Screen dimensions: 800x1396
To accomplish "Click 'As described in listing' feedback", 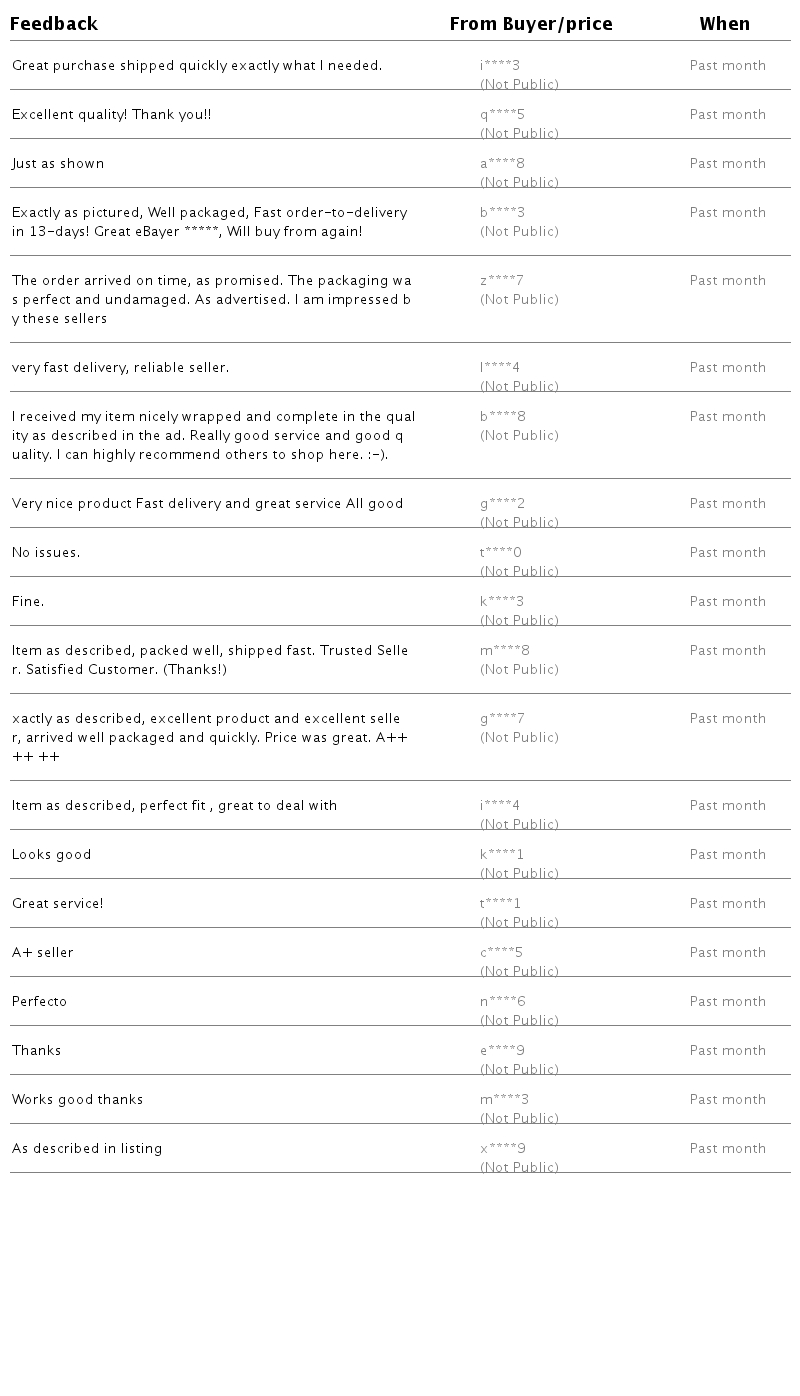I will coord(87,1149).
